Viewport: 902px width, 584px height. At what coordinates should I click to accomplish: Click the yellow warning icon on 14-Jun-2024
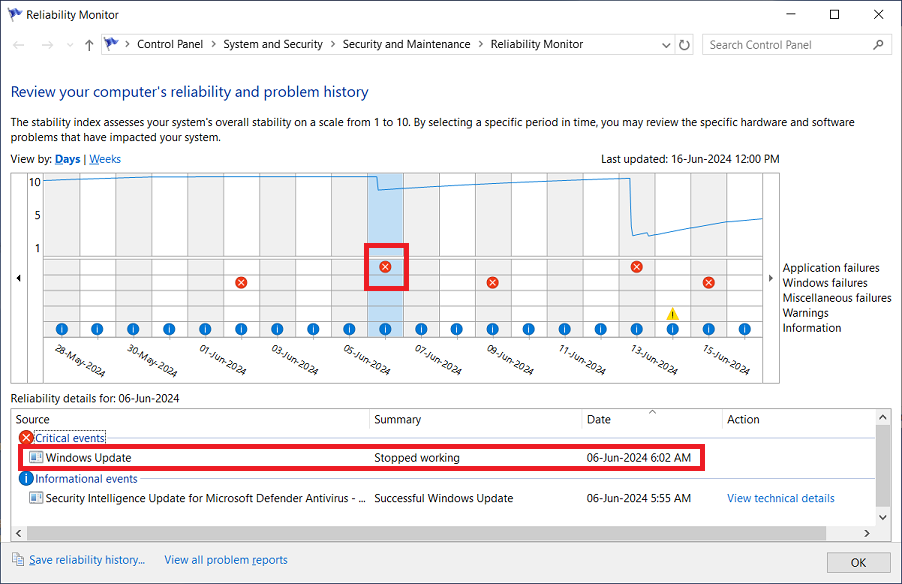[x=672, y=314]
